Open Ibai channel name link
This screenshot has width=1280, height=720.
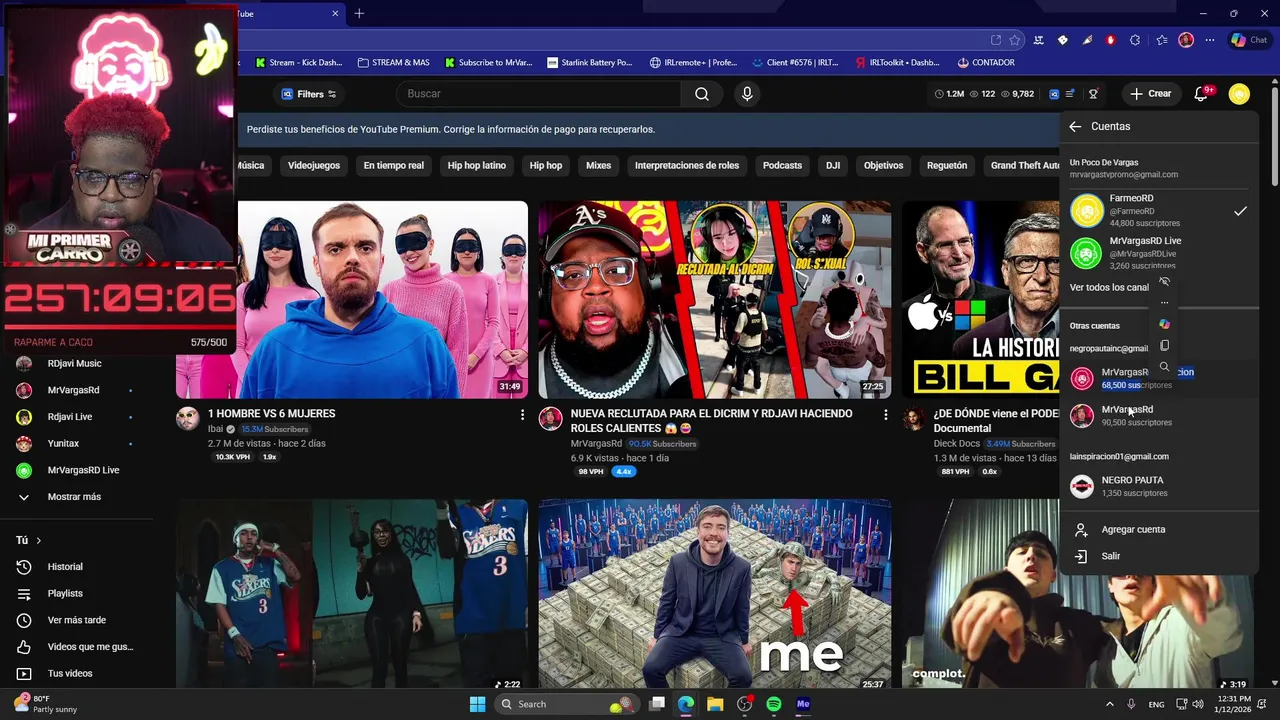(215, 429)
